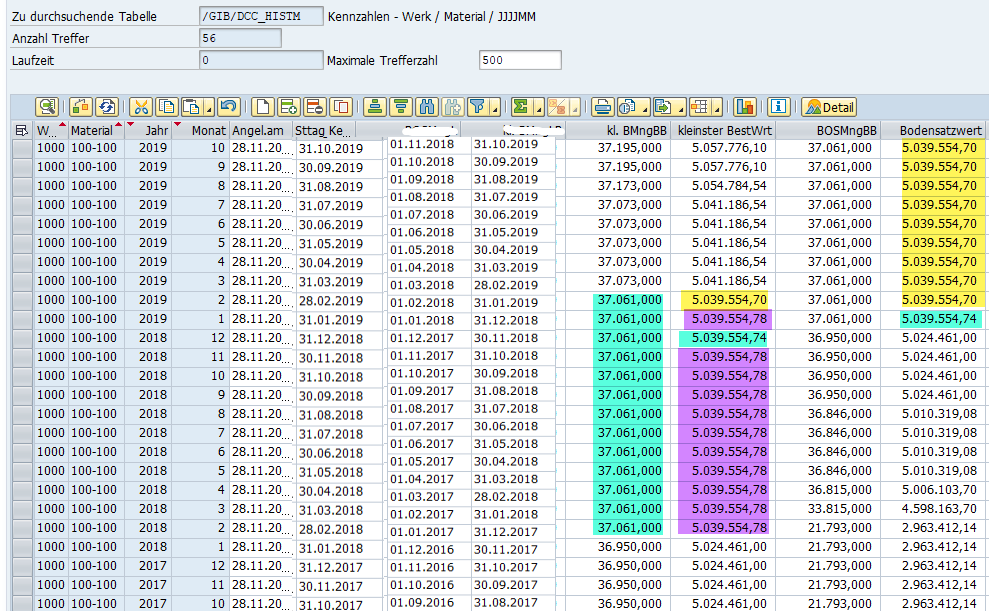Click the blue Information icon
The height and width of the screenshot is (611, 989).
pos(779,107)
